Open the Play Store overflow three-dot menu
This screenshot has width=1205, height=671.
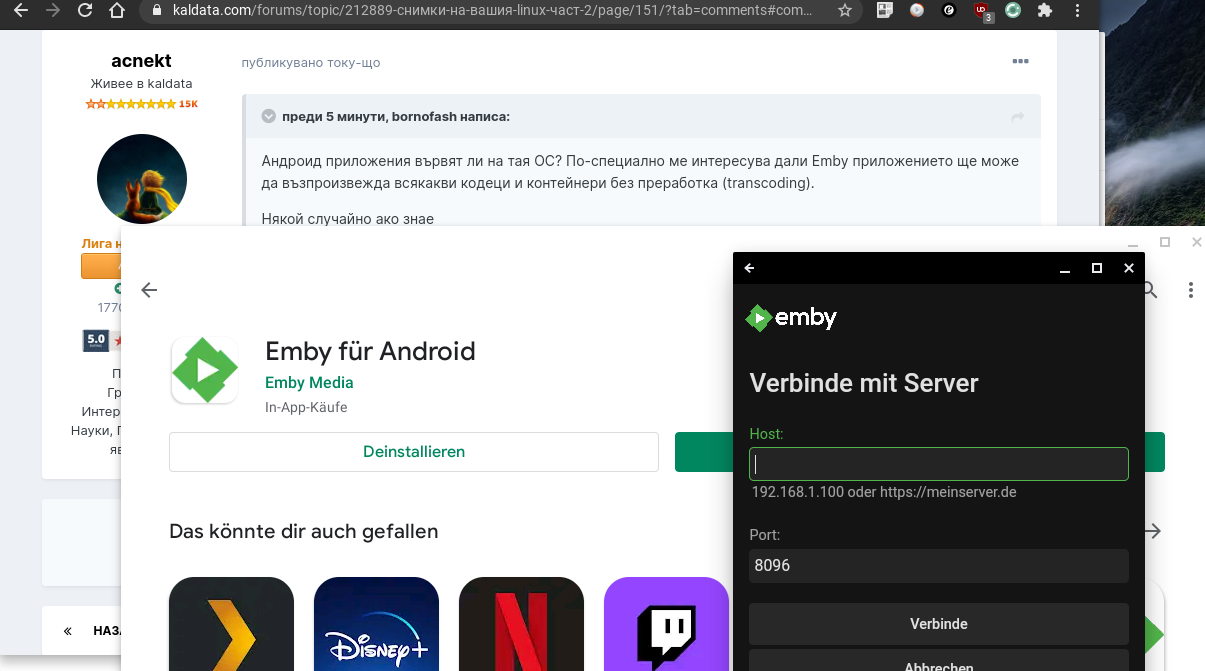[x=1191, y=290]
